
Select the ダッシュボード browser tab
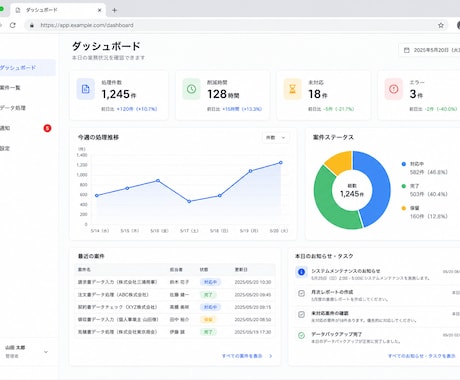coord(58,10)
